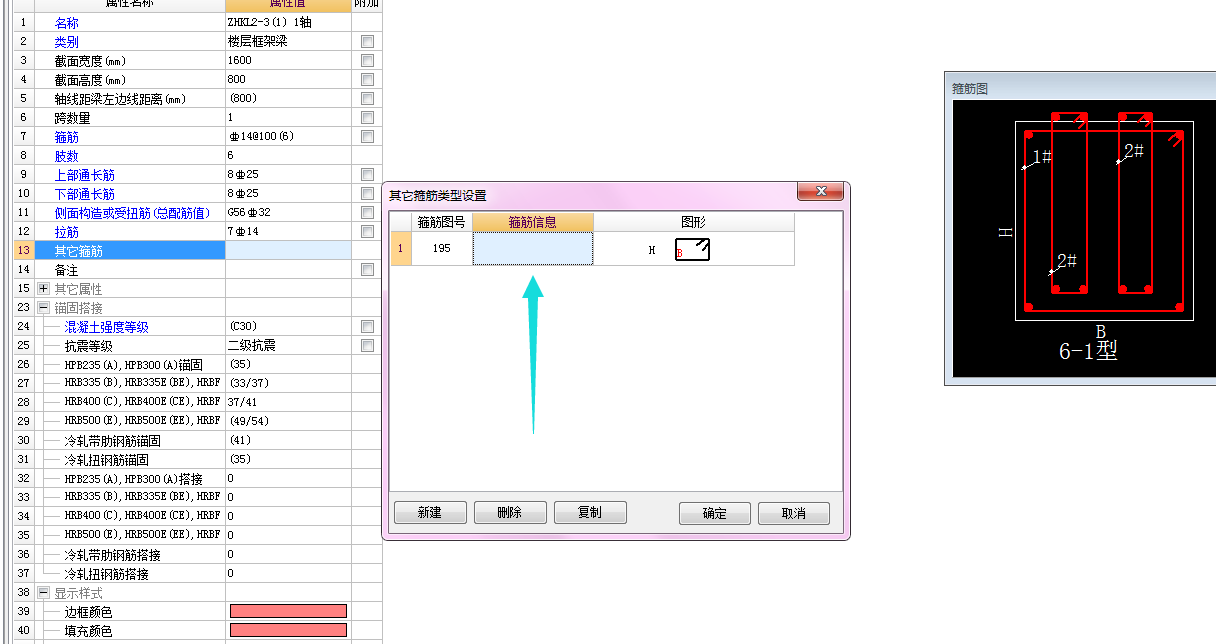Click the 上部通长筋 property label
Screen dimensions: 1216x644
click(85, 175)
